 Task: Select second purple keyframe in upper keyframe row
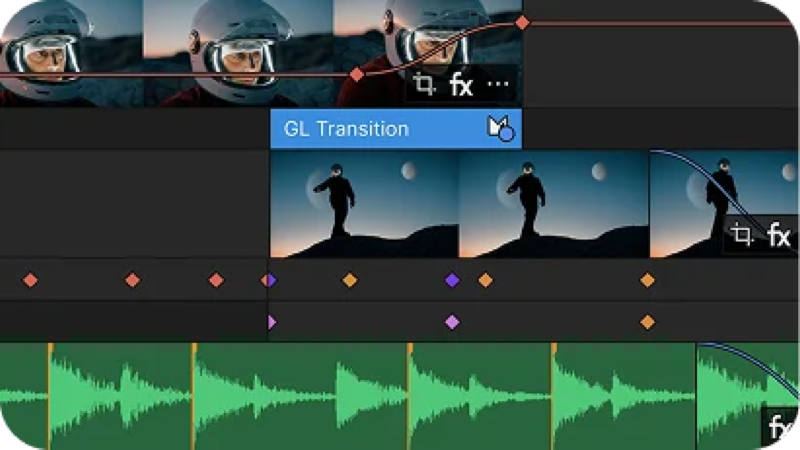[x=452, y=280]
